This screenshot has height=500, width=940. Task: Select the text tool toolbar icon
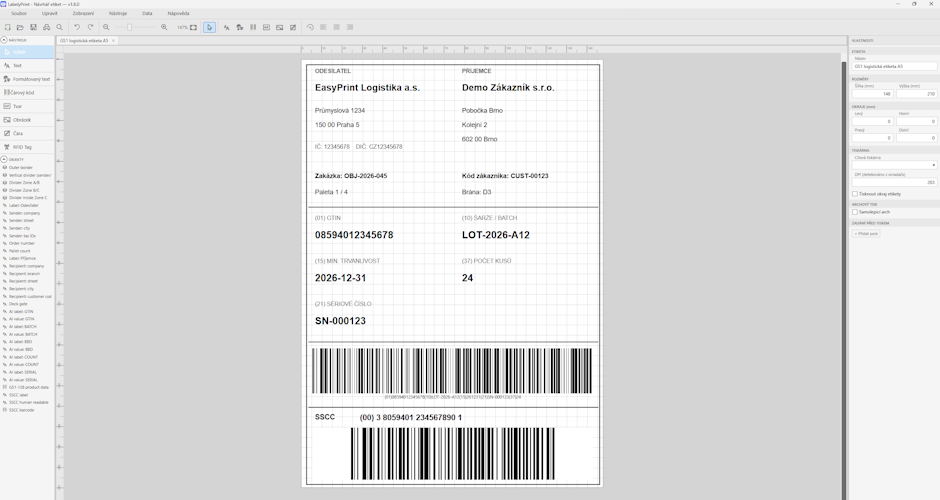(226, 27)
